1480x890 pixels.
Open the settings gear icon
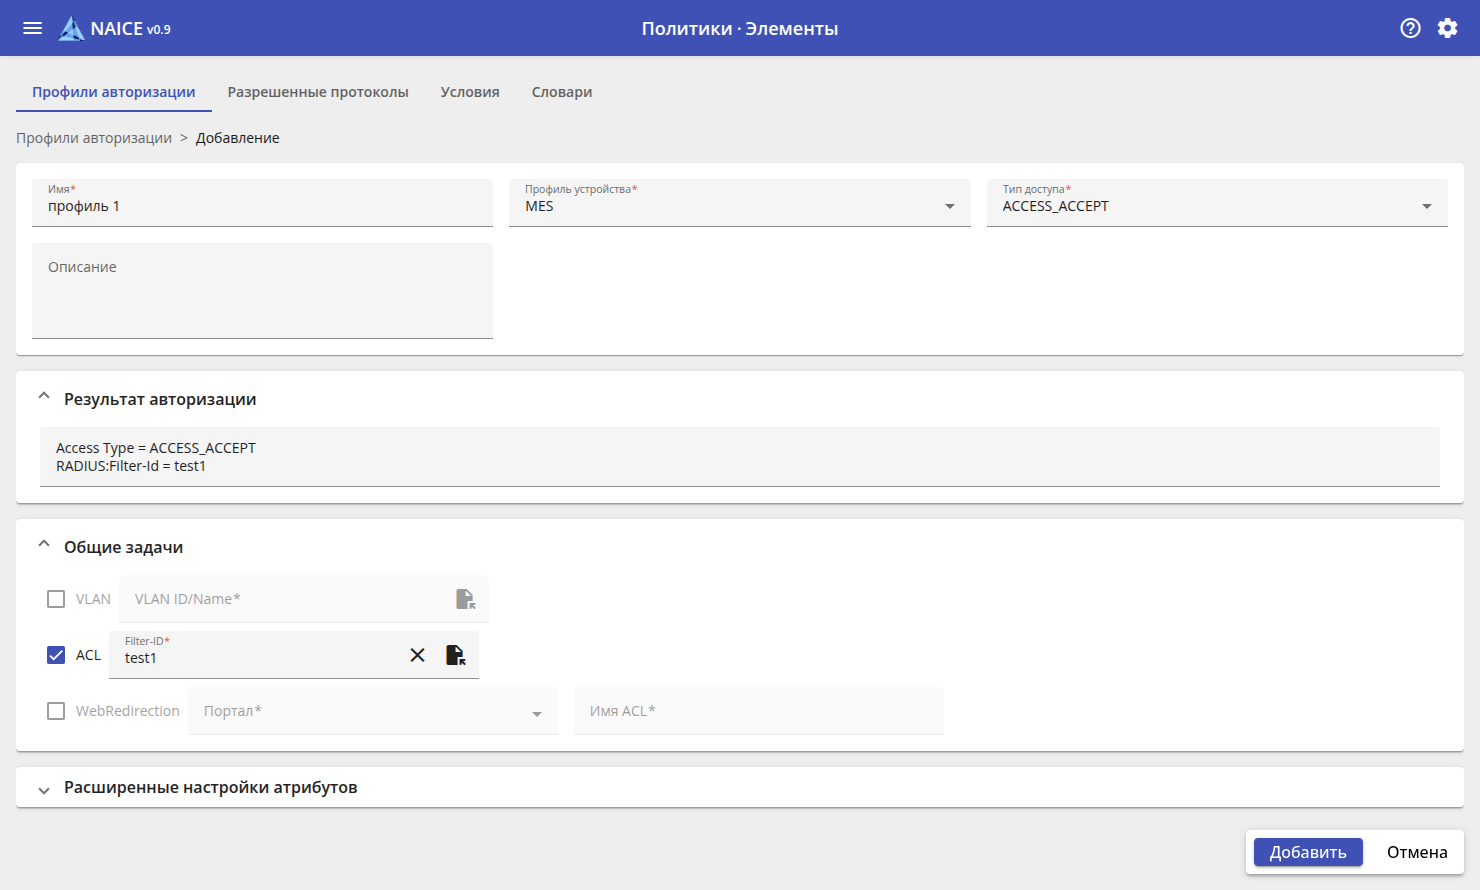click(1447, 28)
